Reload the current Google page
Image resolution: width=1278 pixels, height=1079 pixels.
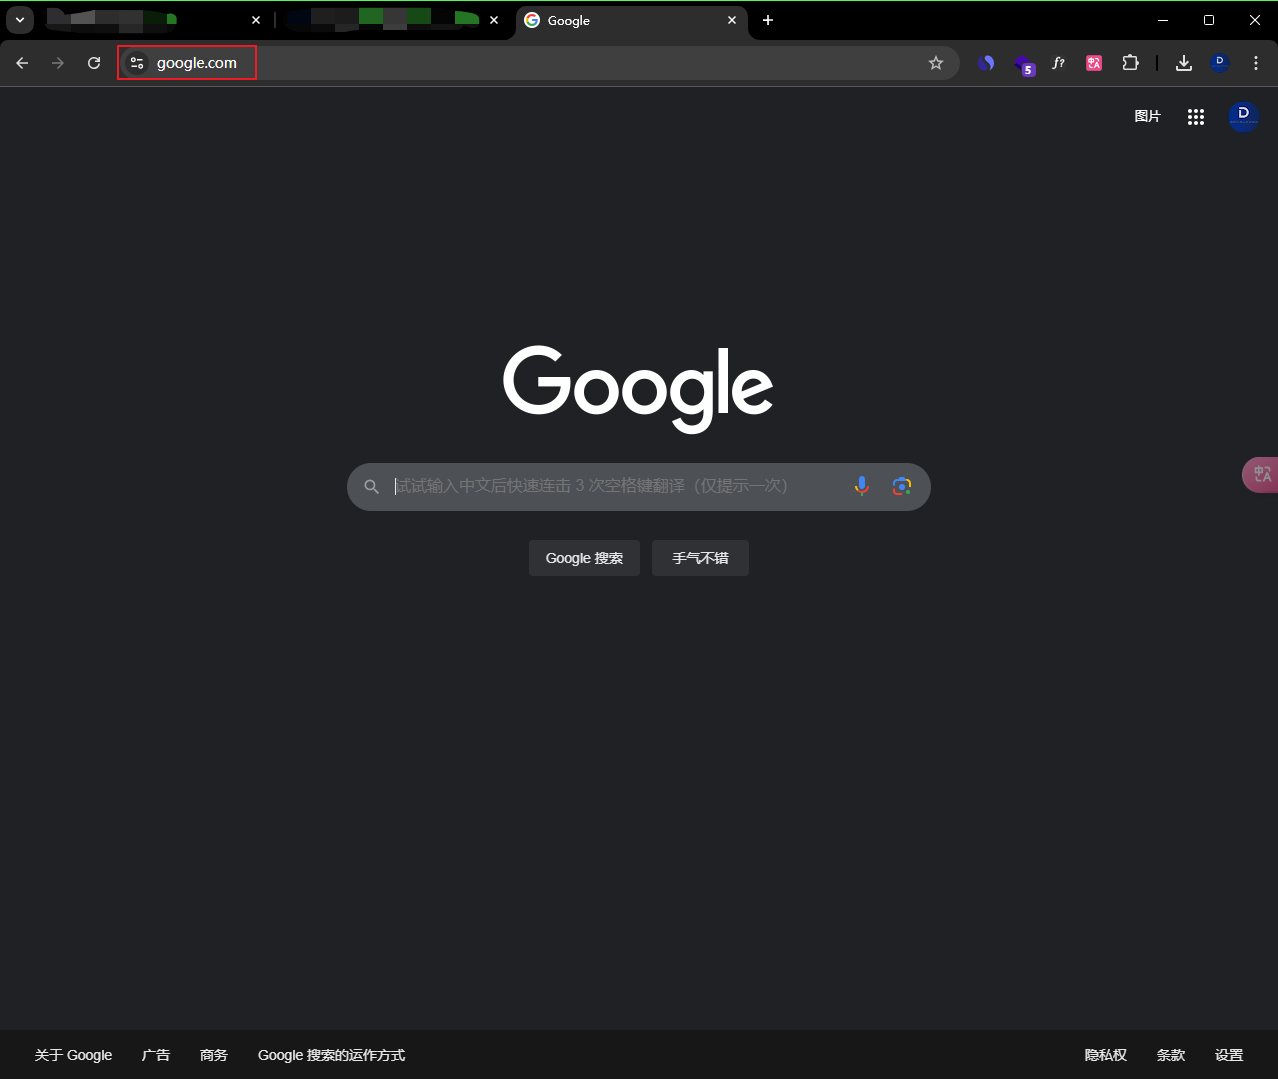pyautogui.click(x=94, y=63)
